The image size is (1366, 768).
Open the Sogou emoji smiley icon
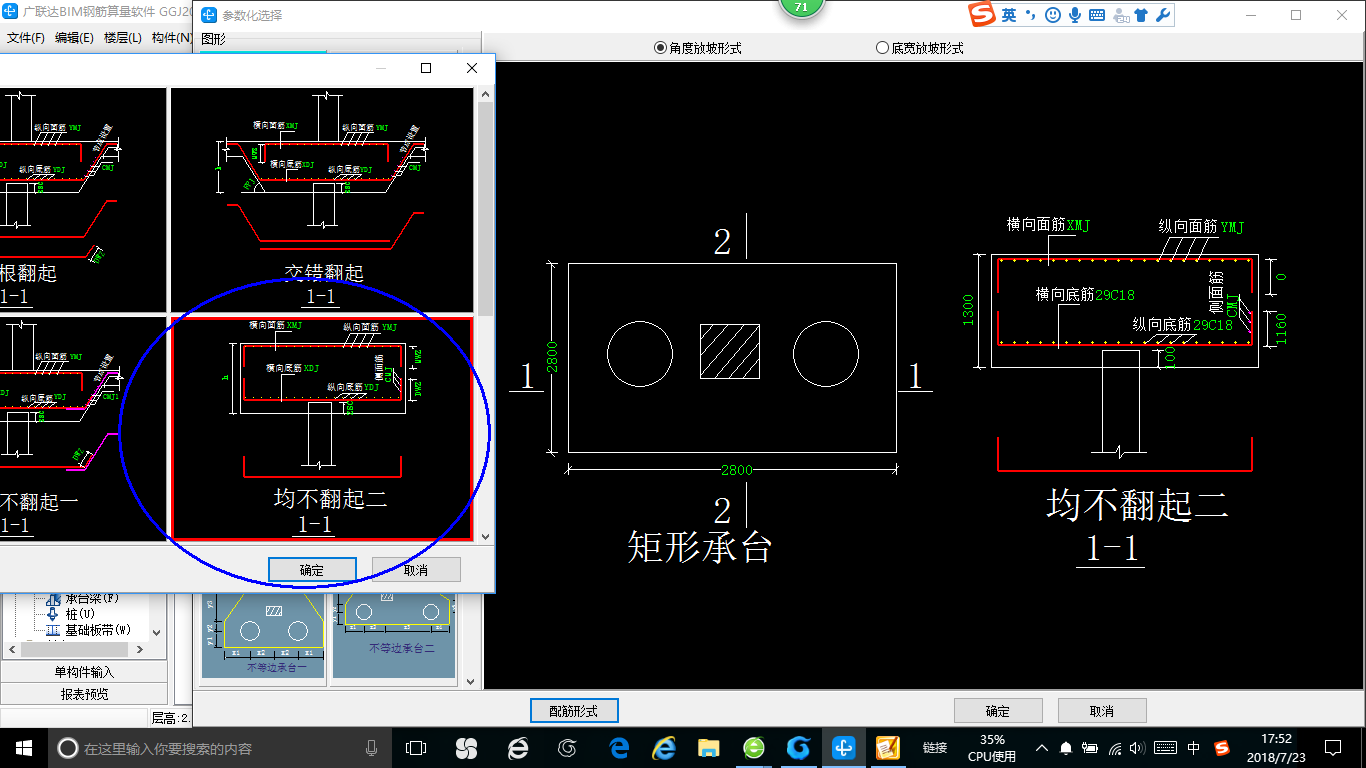coord(1053,15)
